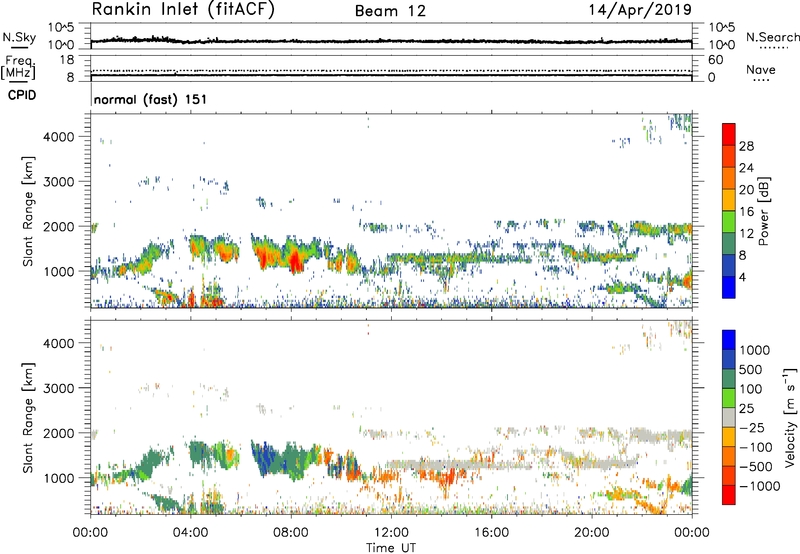Image resolution: width=800 pixels, height=554 pixels.
Task: Click the "-500" velocity colorbar label
Action: point(755,467)
